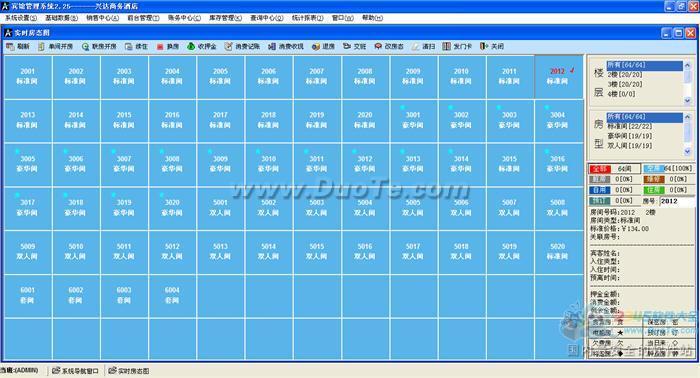The image size is (700, 378).
Task: Click the 退房 check-out toolbar icon
Action: [x=316, y=46]
